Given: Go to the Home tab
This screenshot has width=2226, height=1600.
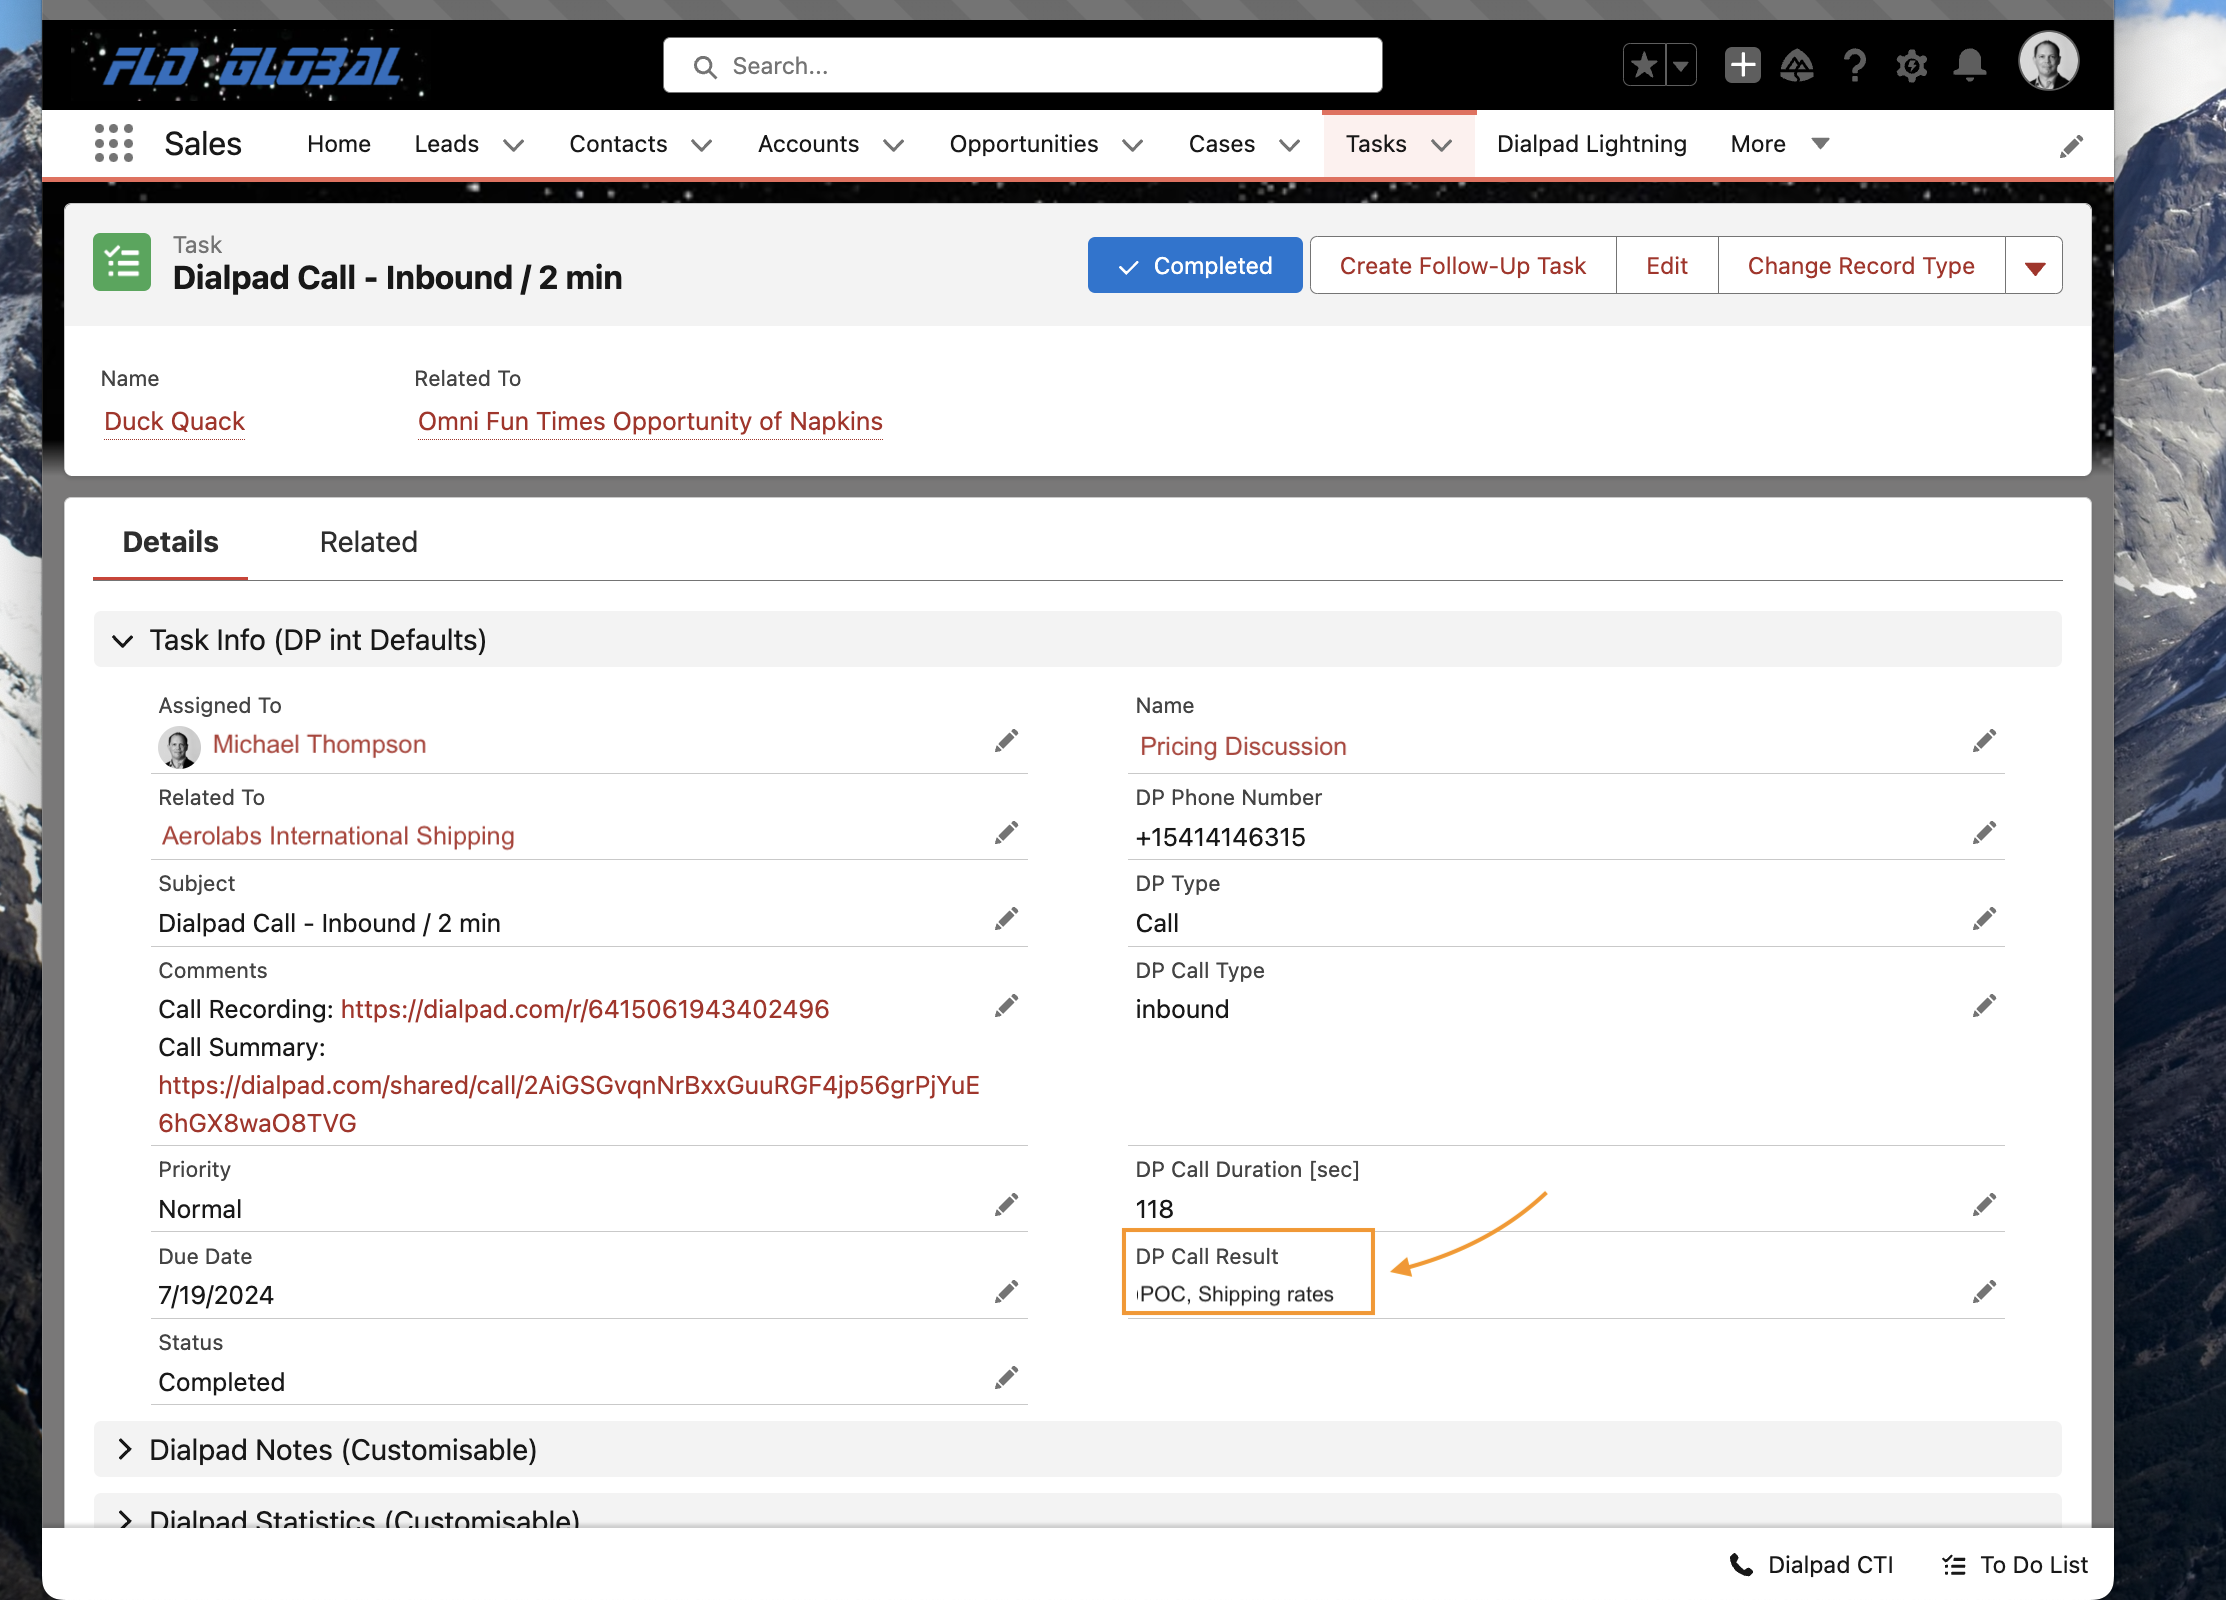Looking at the screenshot, I should (339, 144).
